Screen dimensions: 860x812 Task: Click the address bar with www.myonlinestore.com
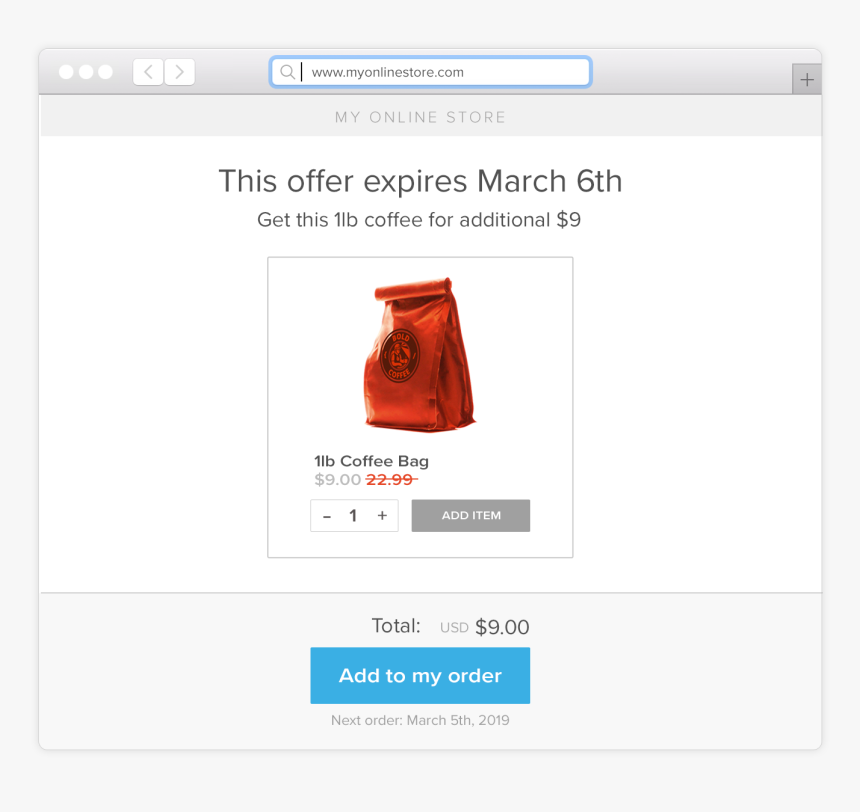(431, 72)
